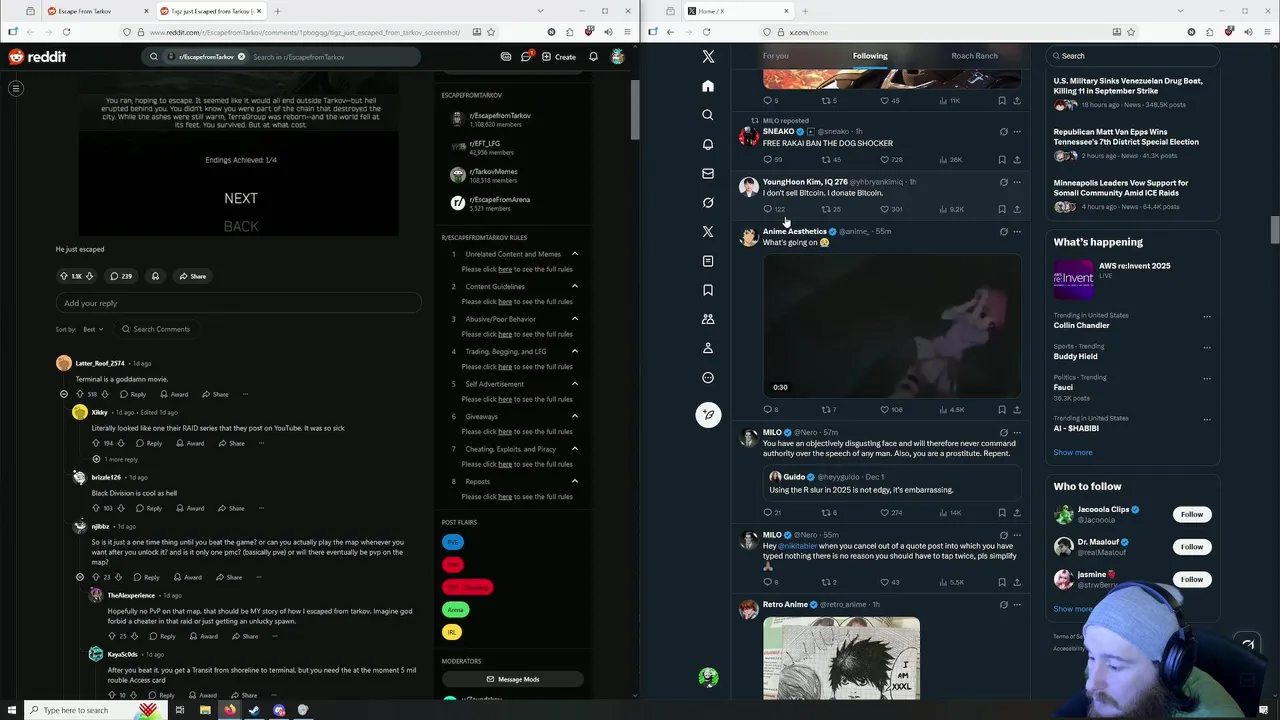Click the Add your reply field
This screenshot has width=1280, height=720.
point(238,303)
